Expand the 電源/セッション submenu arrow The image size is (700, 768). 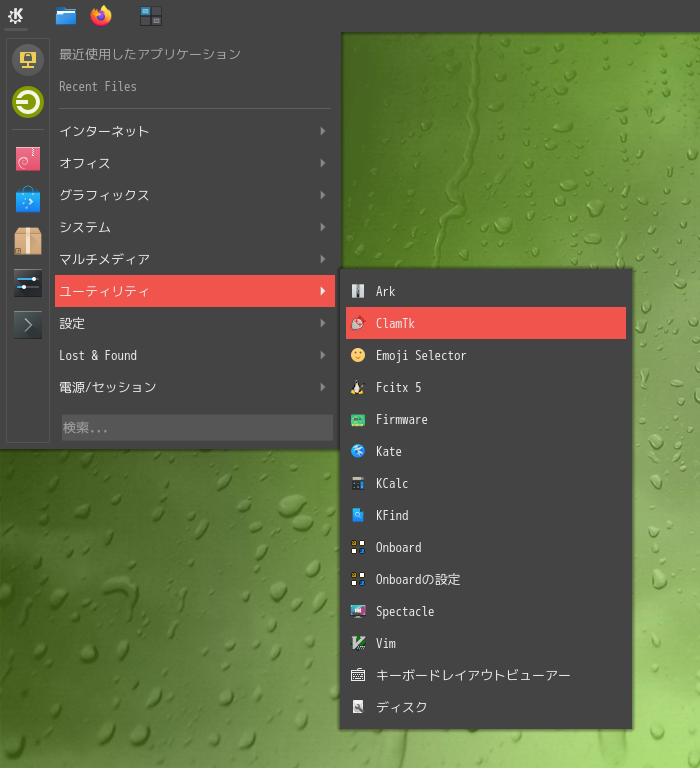pyautogui.click(x=322, y=387)
